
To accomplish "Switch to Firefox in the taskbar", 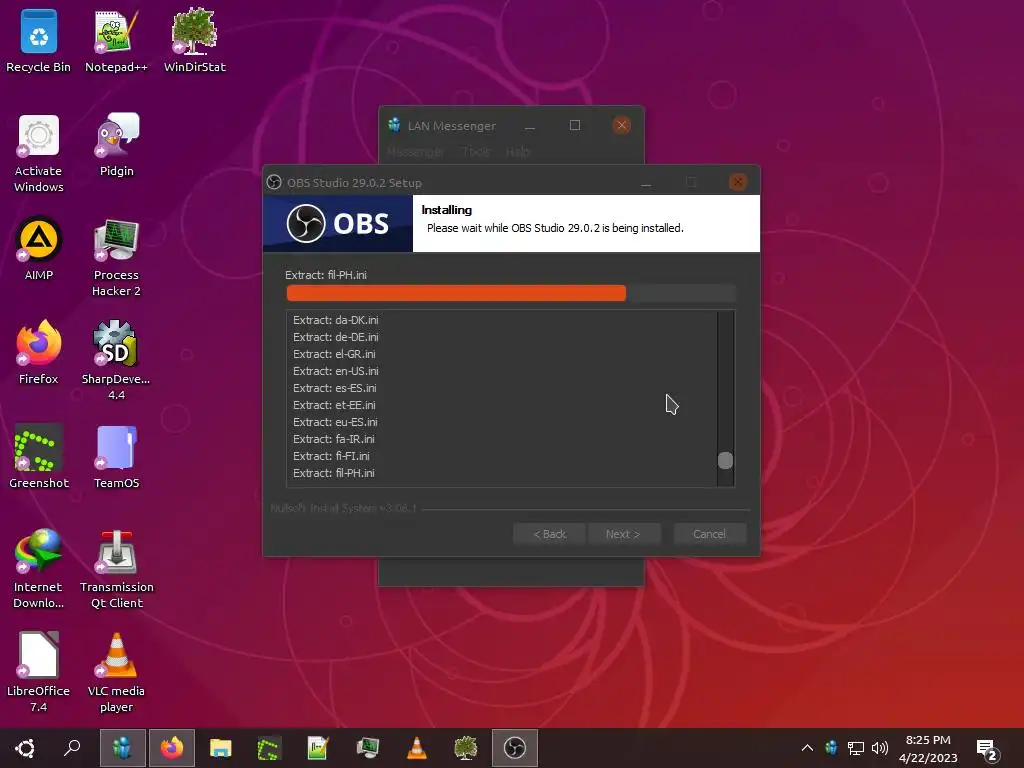I will pyautogui.click(x=172, y=748).
